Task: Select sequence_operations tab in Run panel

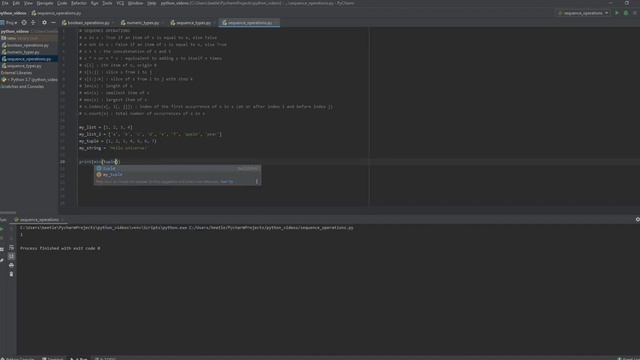Action: click(x=39, y=220)
